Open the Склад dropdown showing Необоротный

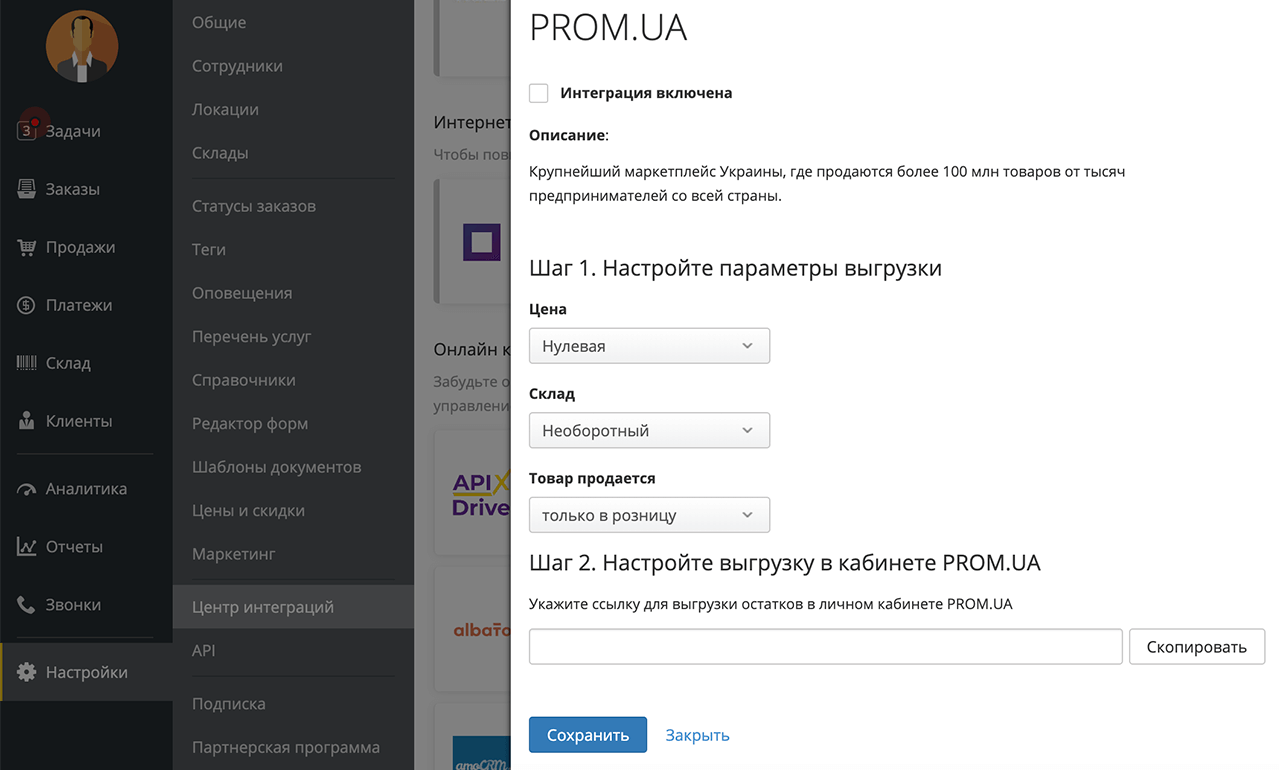(649, 431)
